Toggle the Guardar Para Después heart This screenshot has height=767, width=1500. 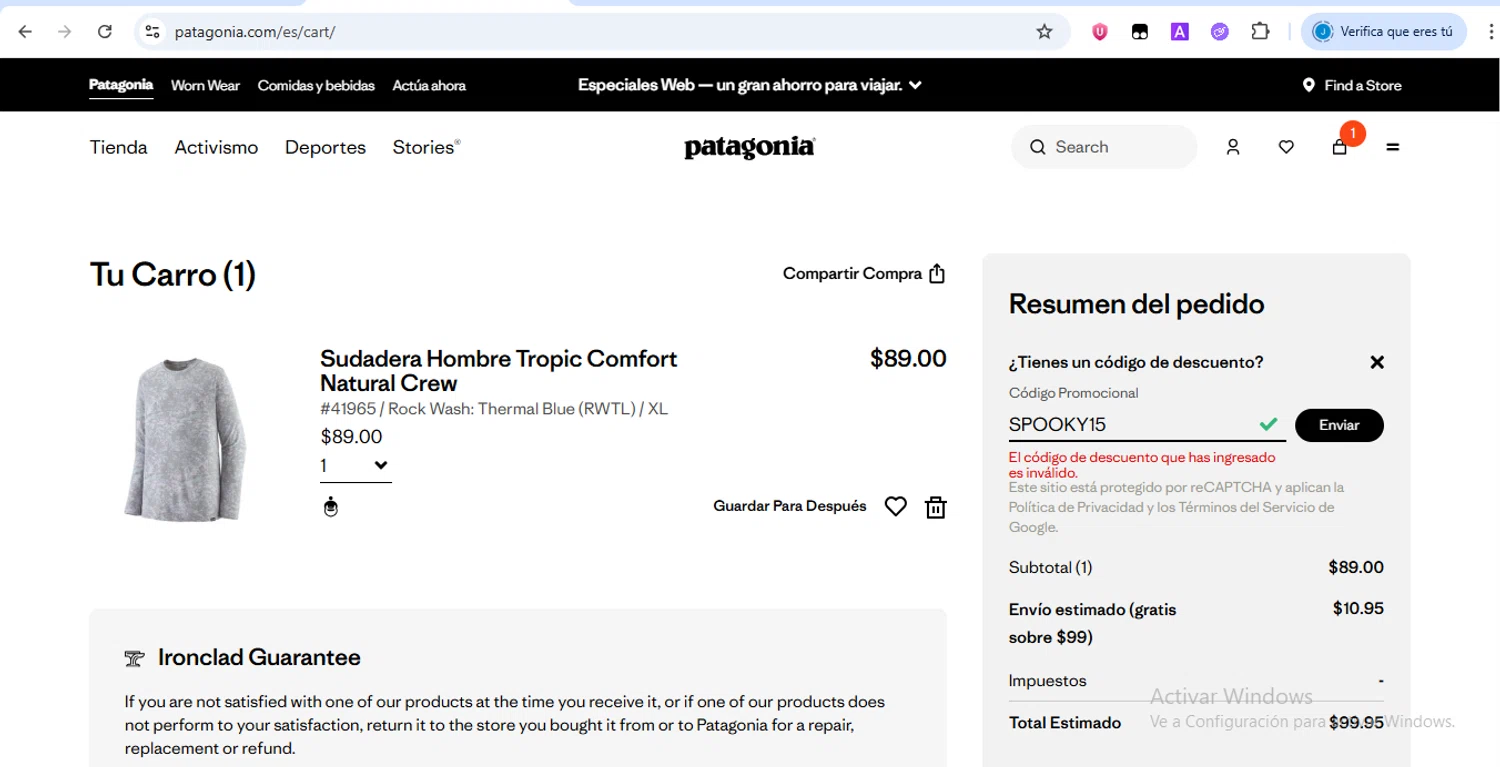pyautogui.click(x=895, y=507)
